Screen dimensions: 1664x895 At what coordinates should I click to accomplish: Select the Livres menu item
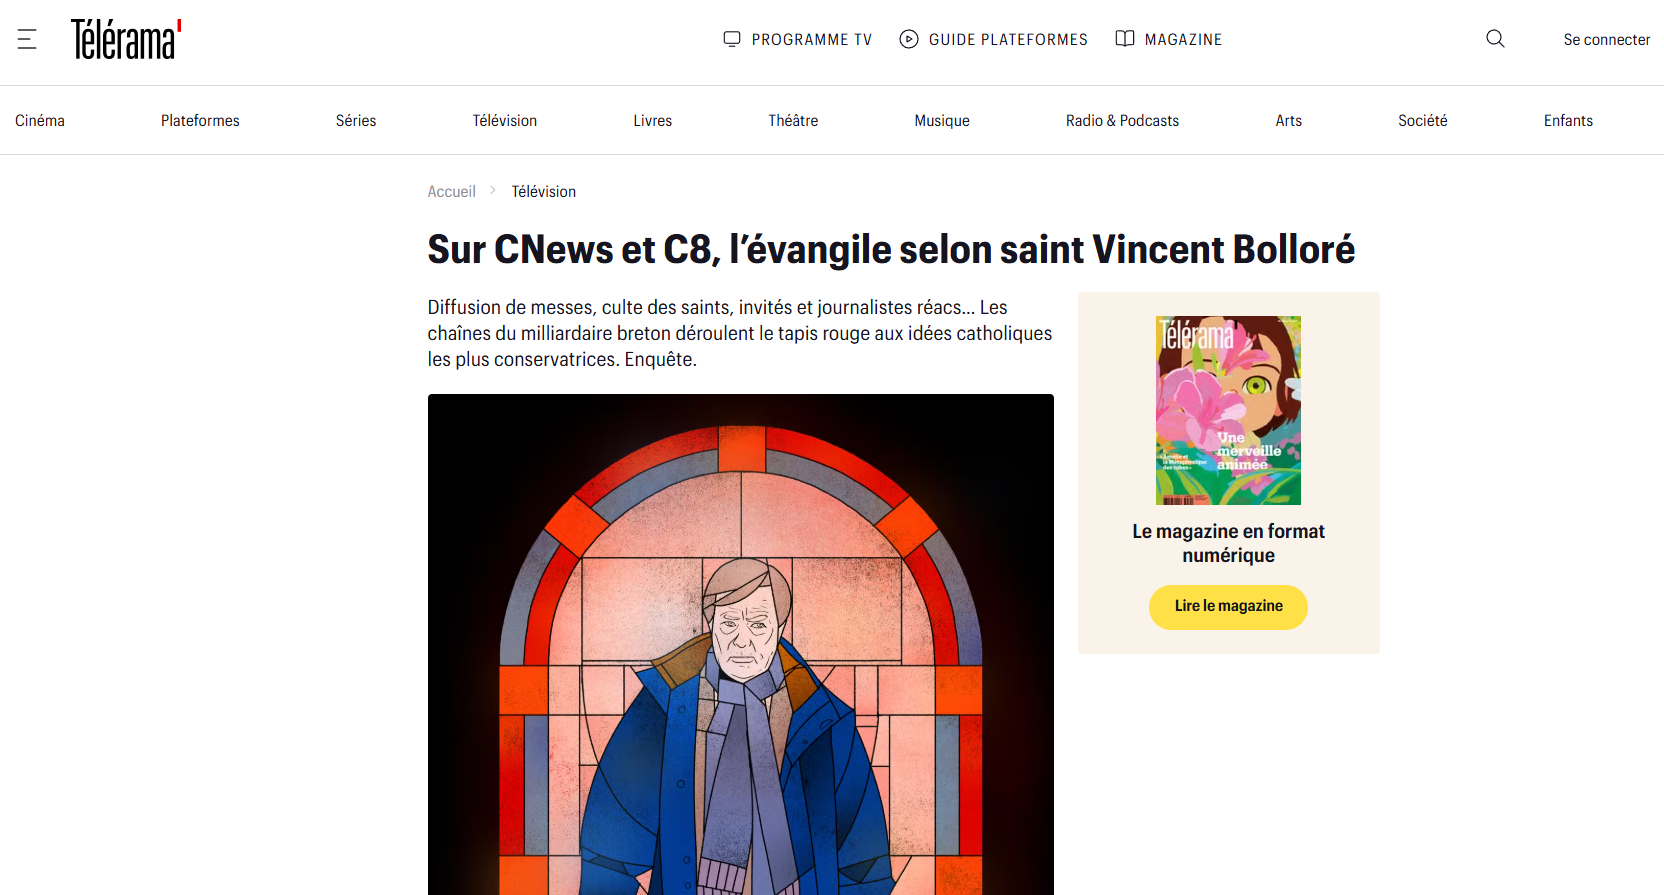coord(653,120)
